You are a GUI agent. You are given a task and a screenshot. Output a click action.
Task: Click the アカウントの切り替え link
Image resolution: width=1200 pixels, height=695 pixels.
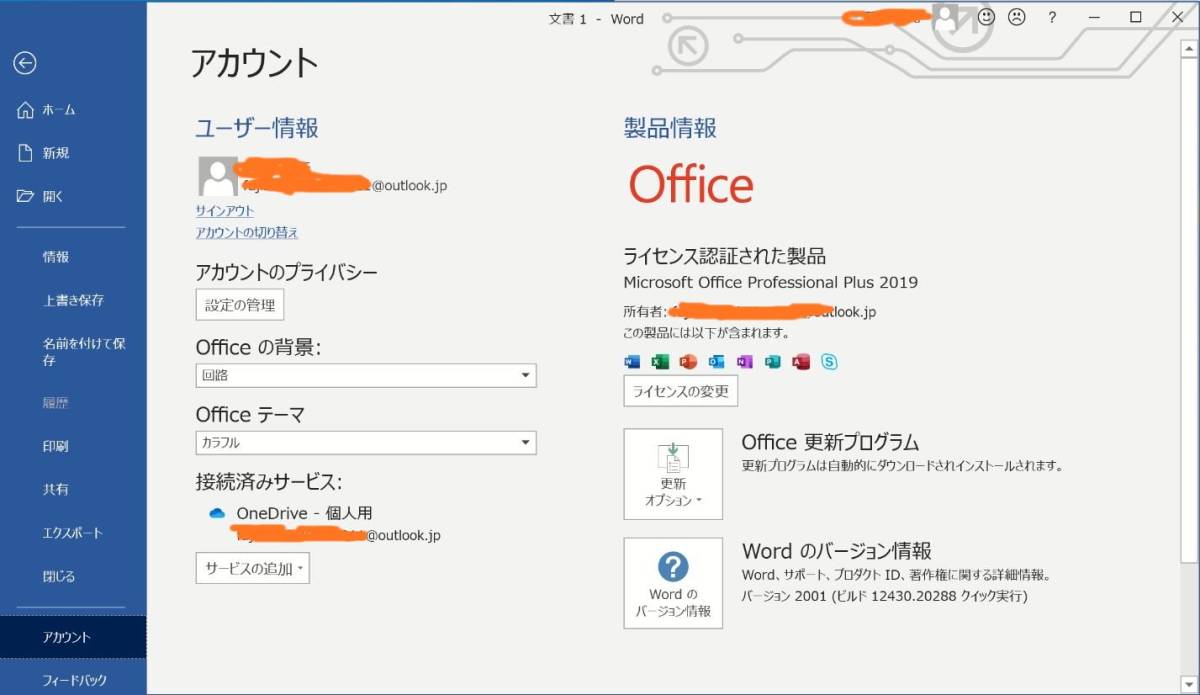pyautogui.click(x=247, y=233)
